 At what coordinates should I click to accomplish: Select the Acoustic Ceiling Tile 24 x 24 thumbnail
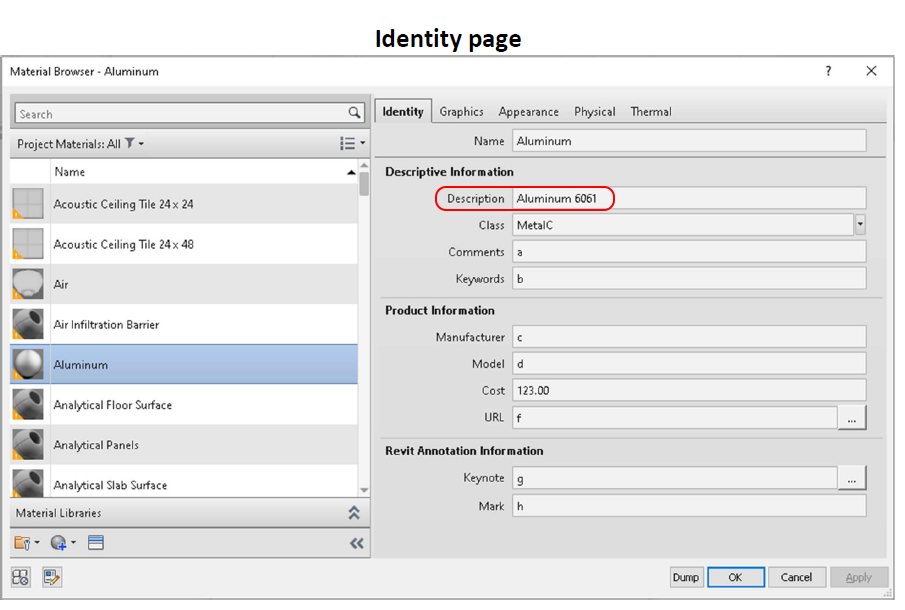(28, 204)
